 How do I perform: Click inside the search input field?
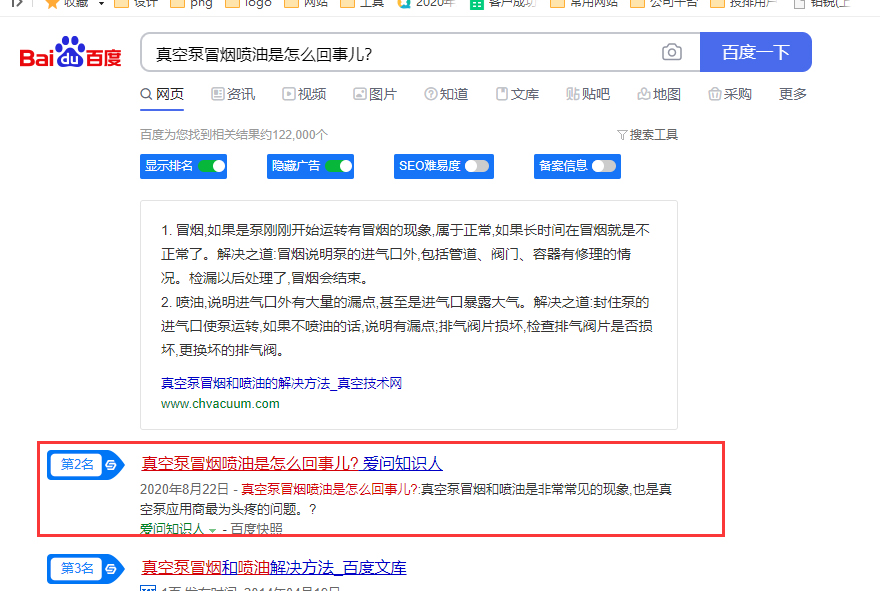(400, 51)
